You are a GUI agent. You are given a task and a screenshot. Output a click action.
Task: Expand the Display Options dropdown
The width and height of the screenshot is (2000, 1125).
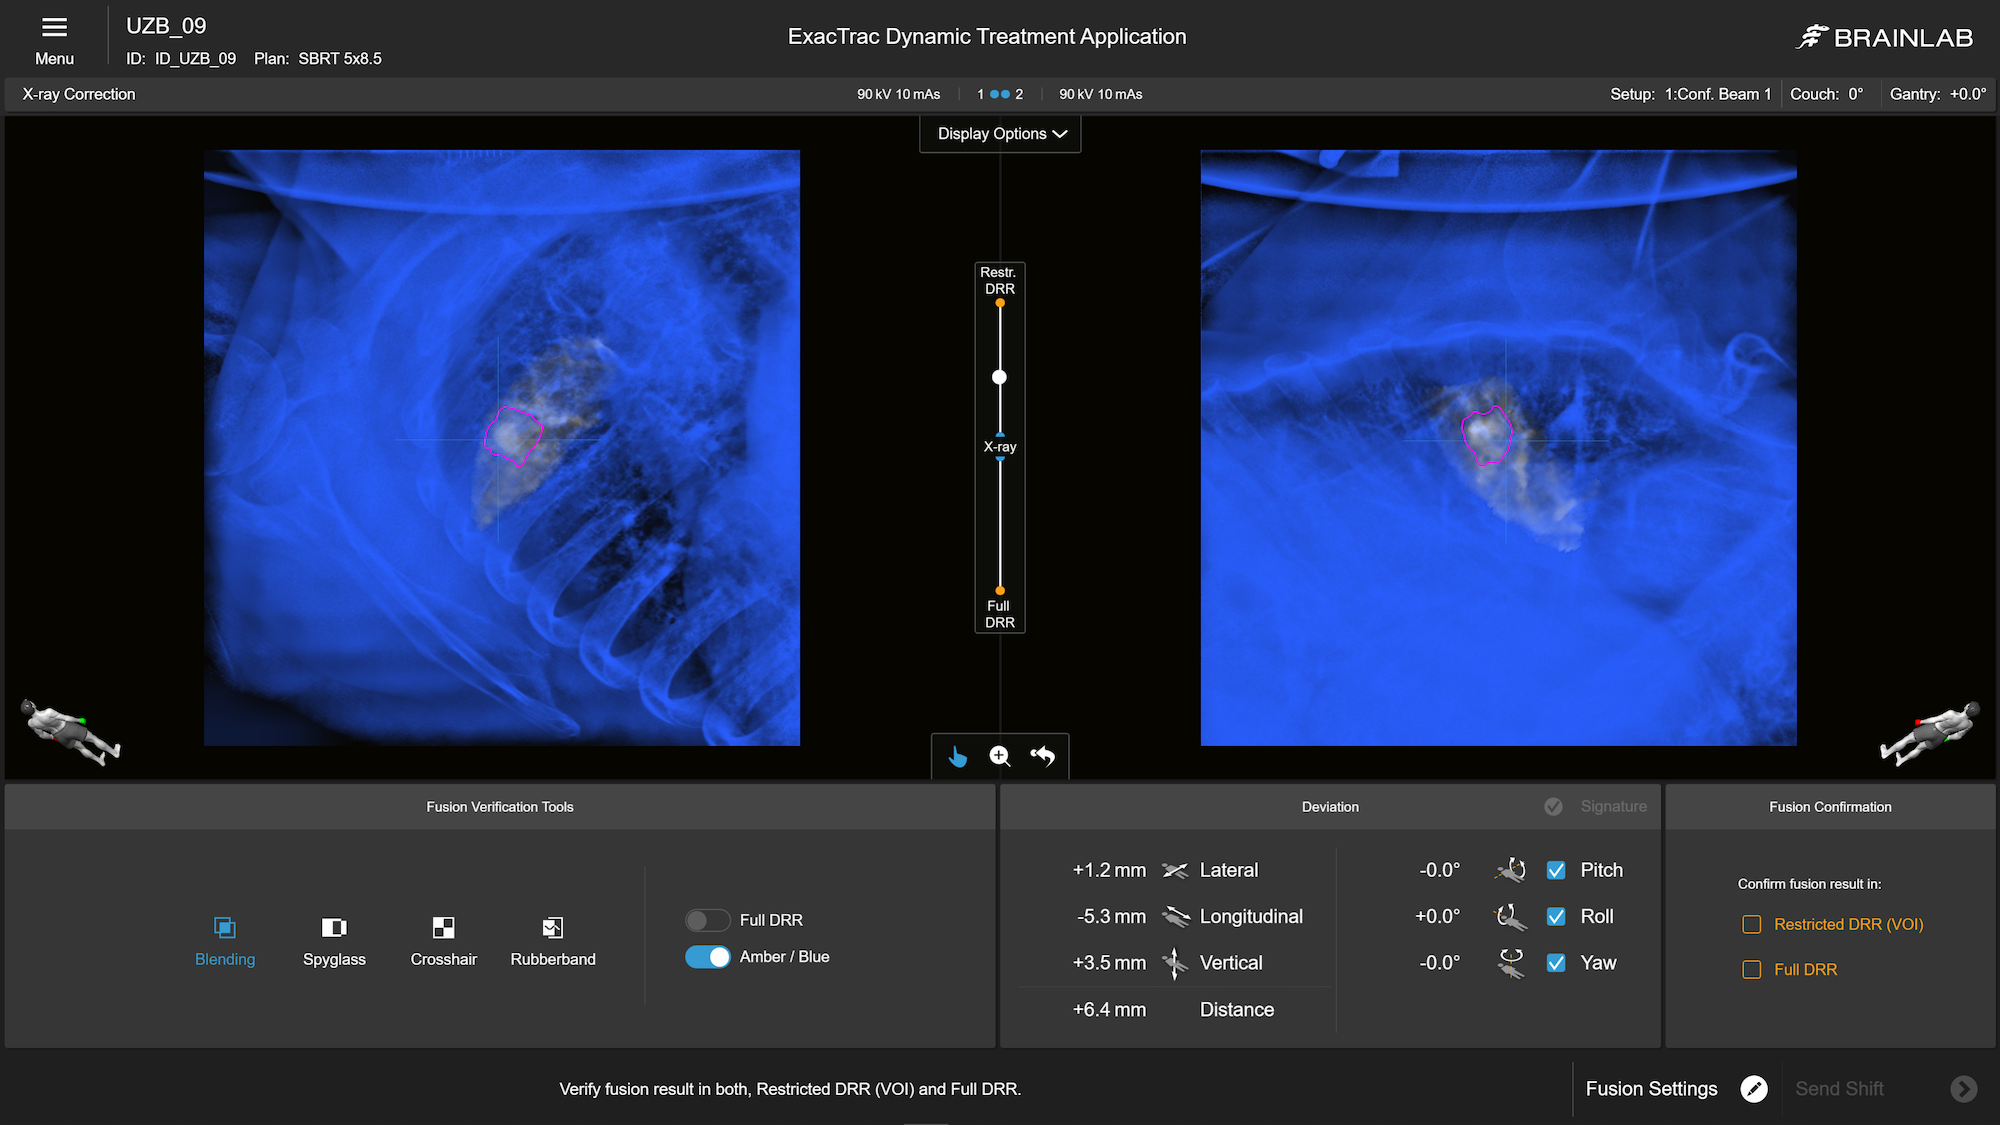point(1000,134)
